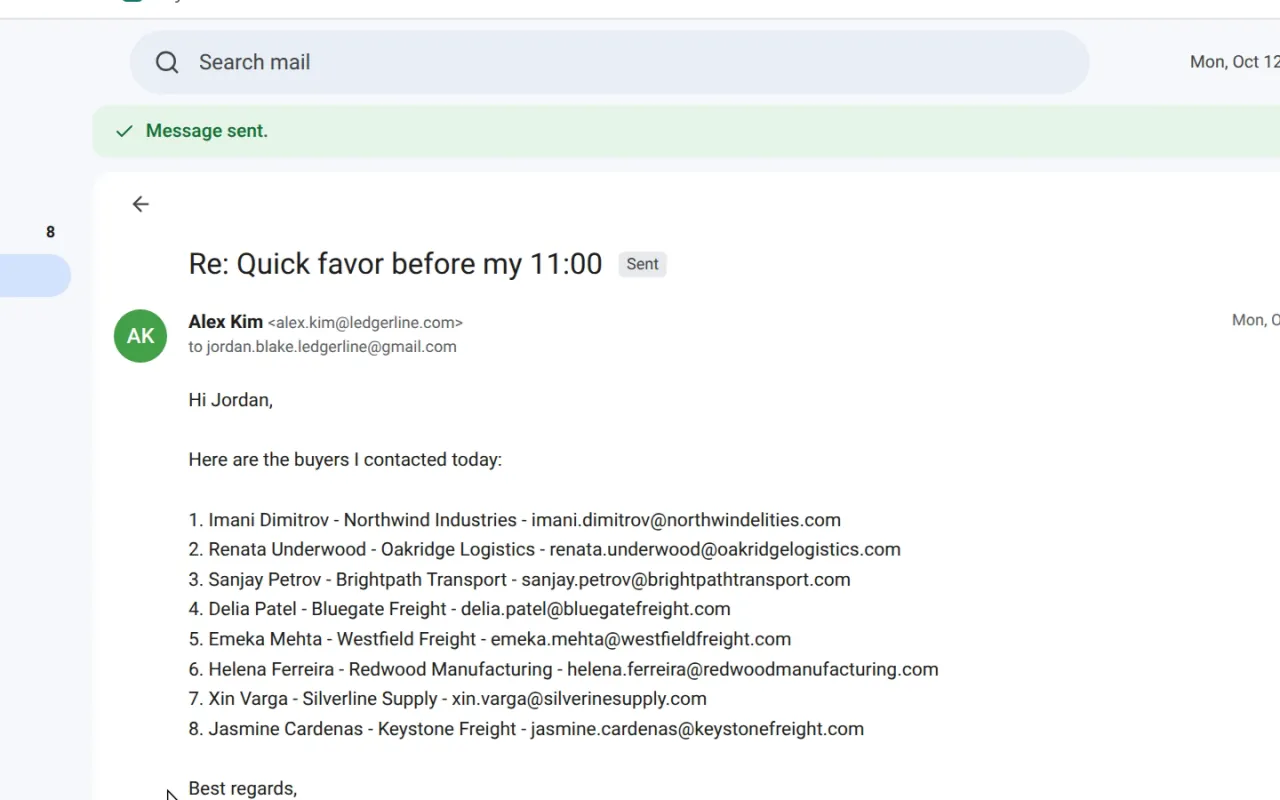
Task: Click the email xin.varga@silverinesupply.com
Action: pyautogui.click(x=579, y=699)
